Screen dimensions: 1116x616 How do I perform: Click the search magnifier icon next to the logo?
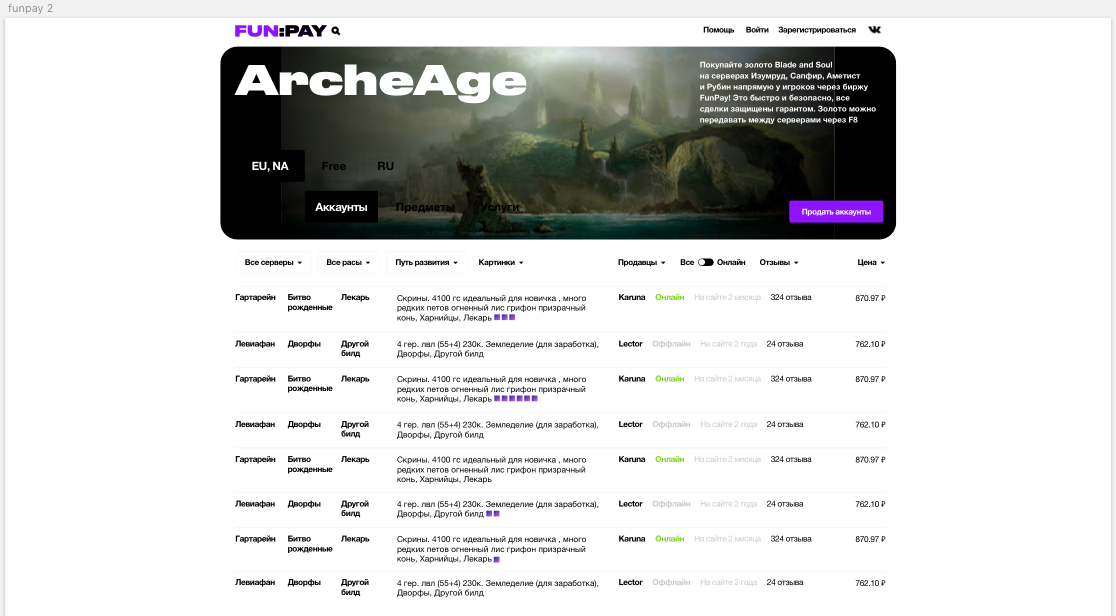point(336,31)
